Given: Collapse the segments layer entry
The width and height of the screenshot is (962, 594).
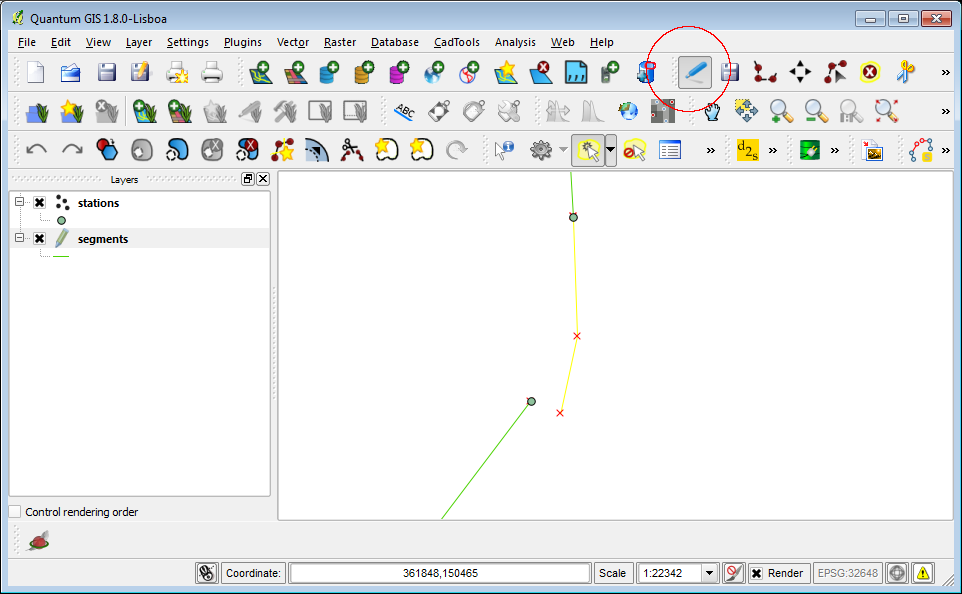Looking at the screenshot, I should [x=17, y=238].
